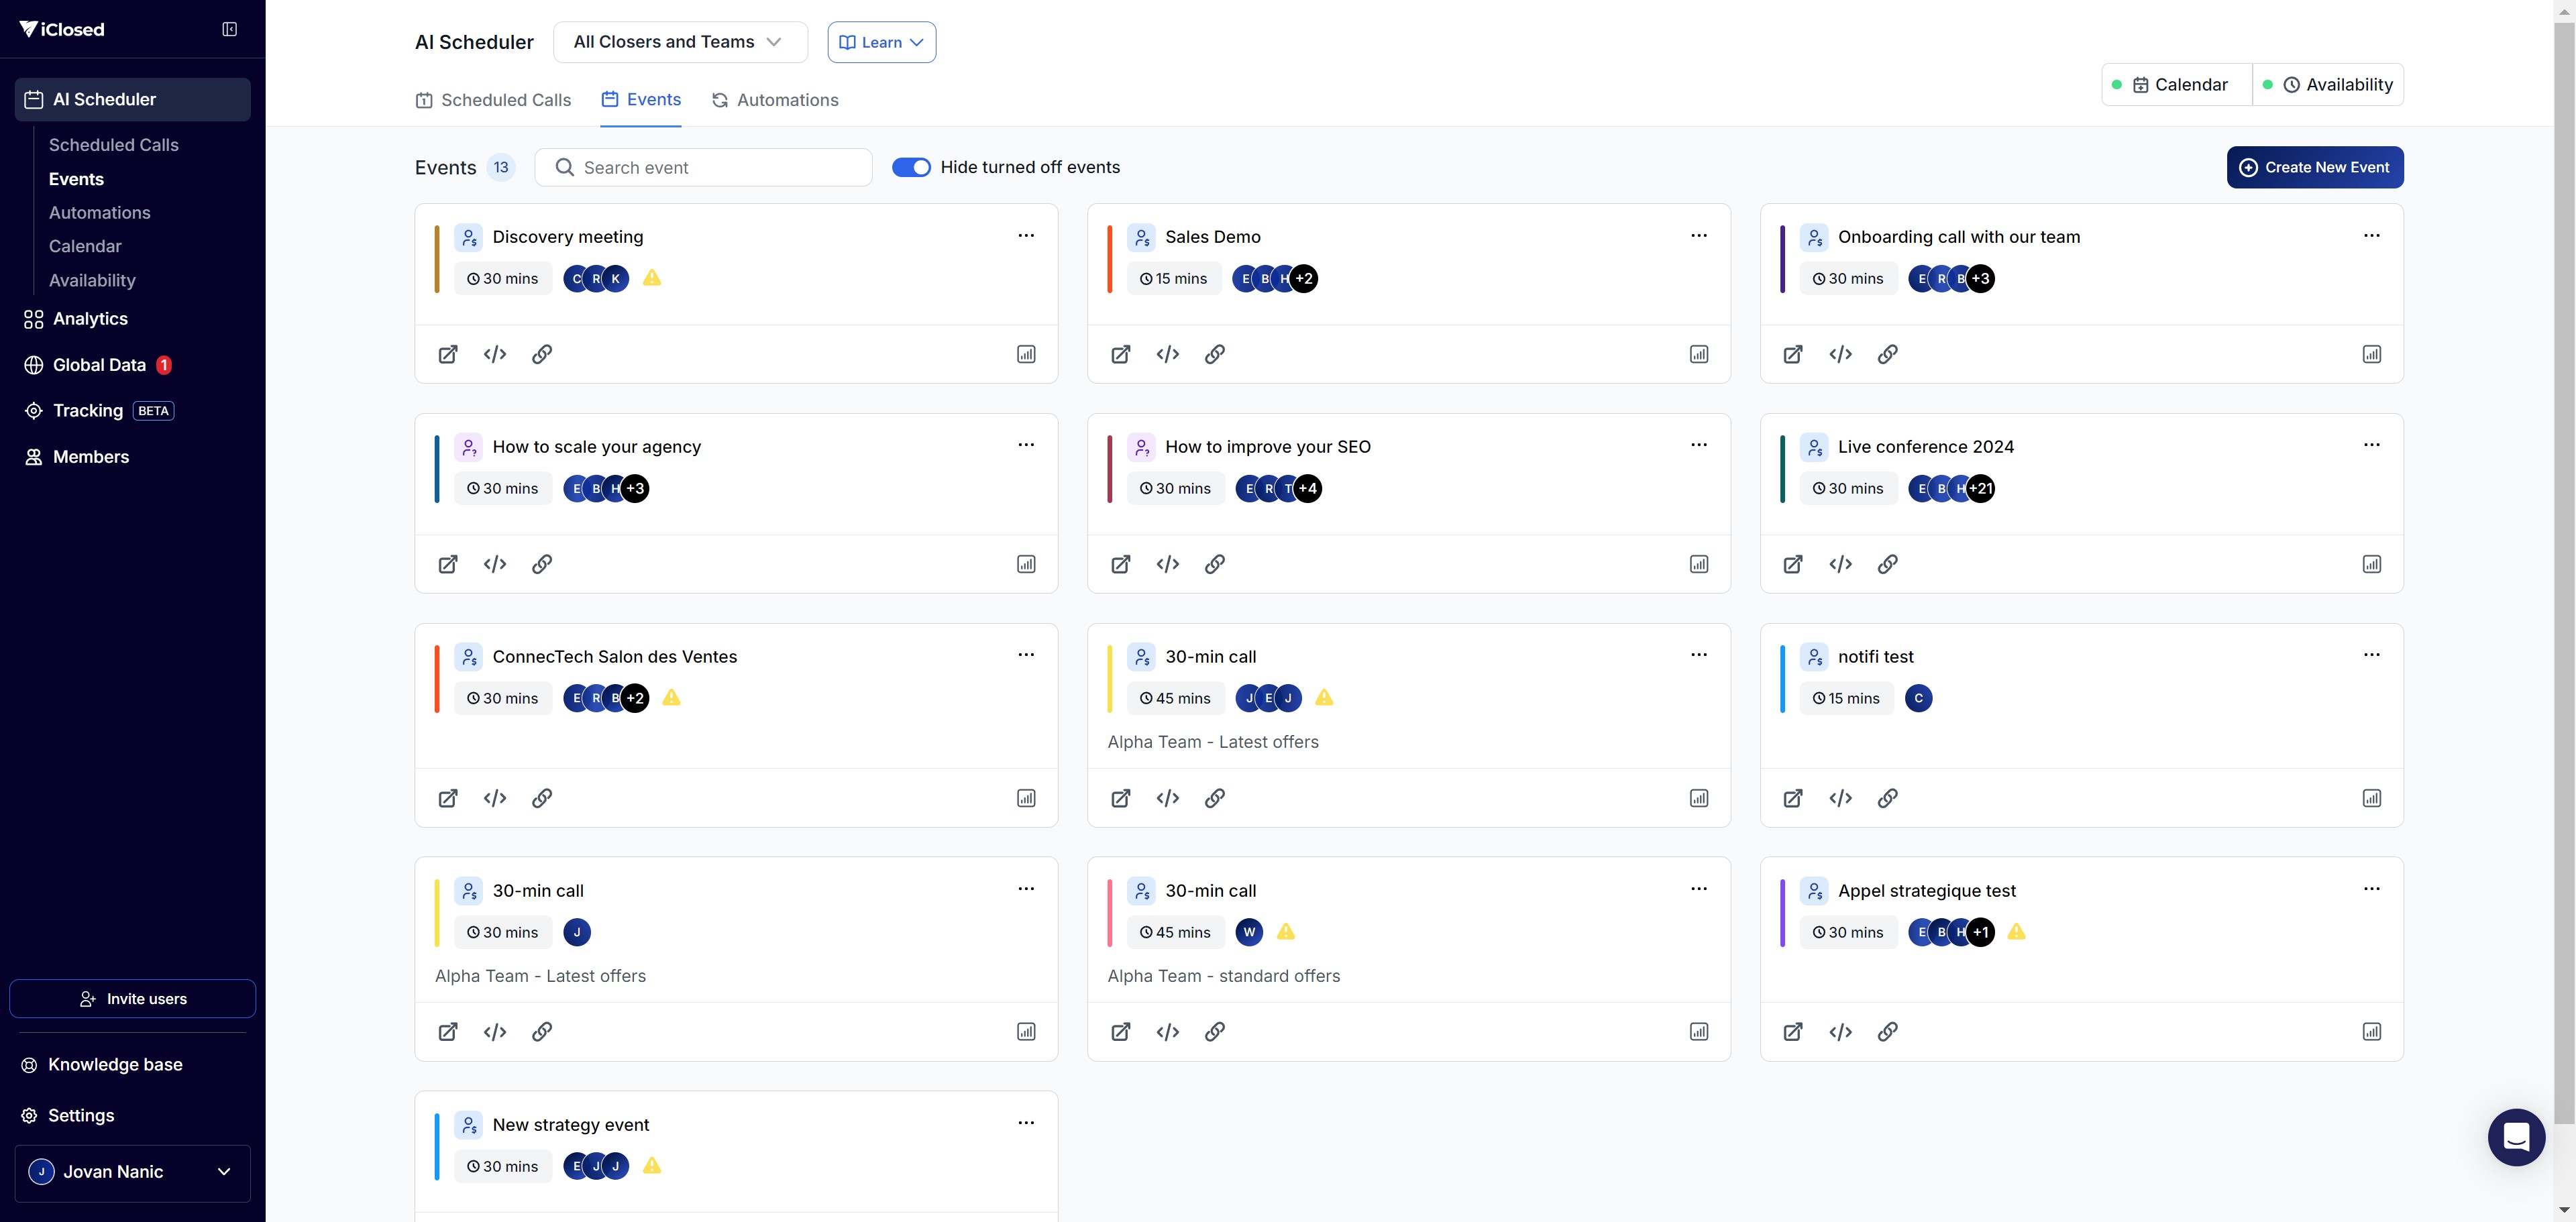Screen dimensions: 2576x1222
Task: View statistics for Live conference 2024
Action: point(2371,564)
